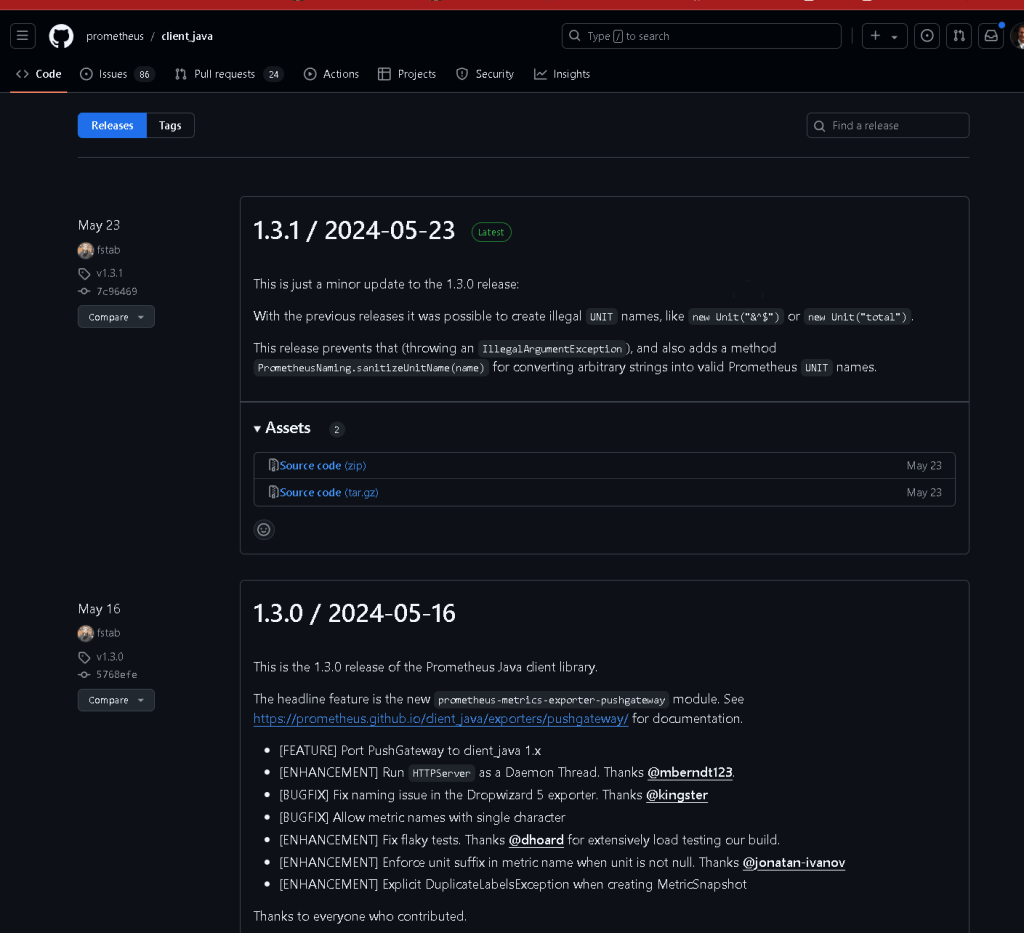Open commit 5768efe
This screenshot has height=933, width=1024.
tap(117, 674)
